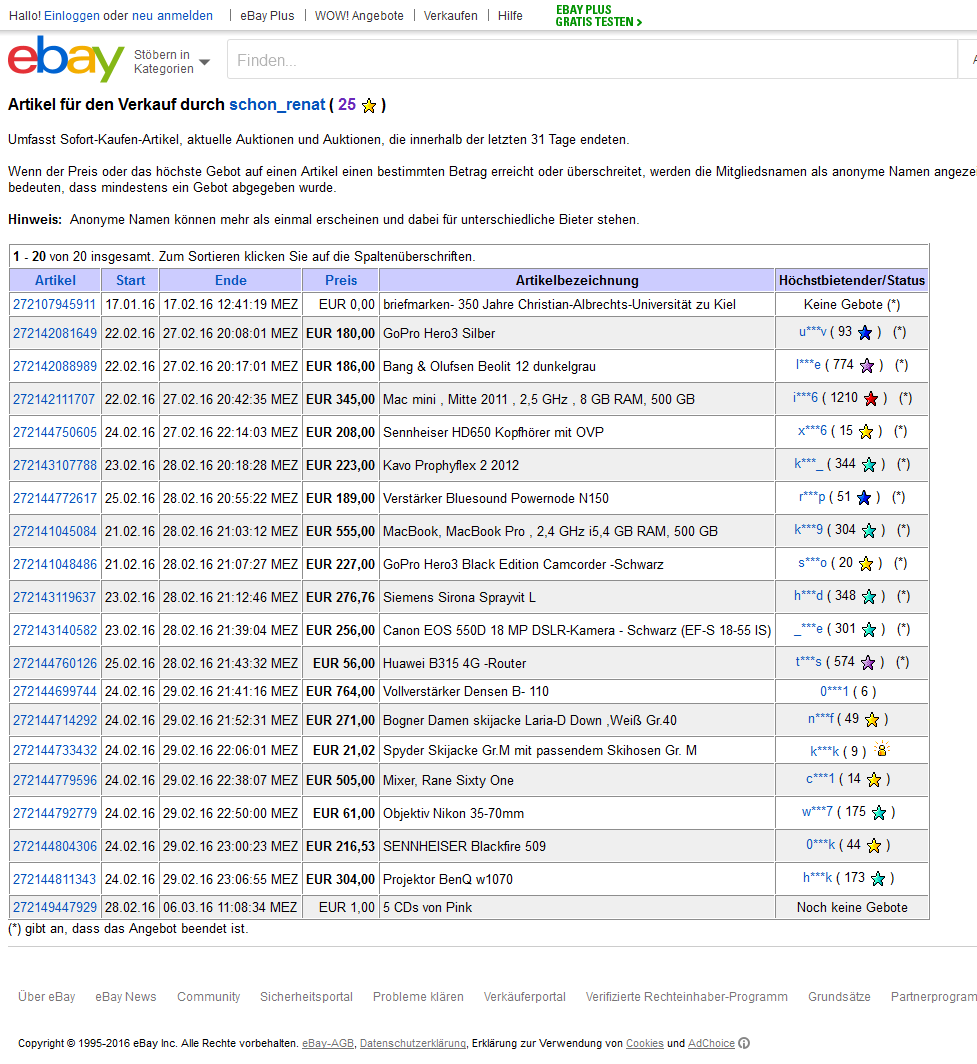The width and height of the screenshot is (977, 1064).
Task: Click the seller feedback score 25
Action: (x=347, y=104)
